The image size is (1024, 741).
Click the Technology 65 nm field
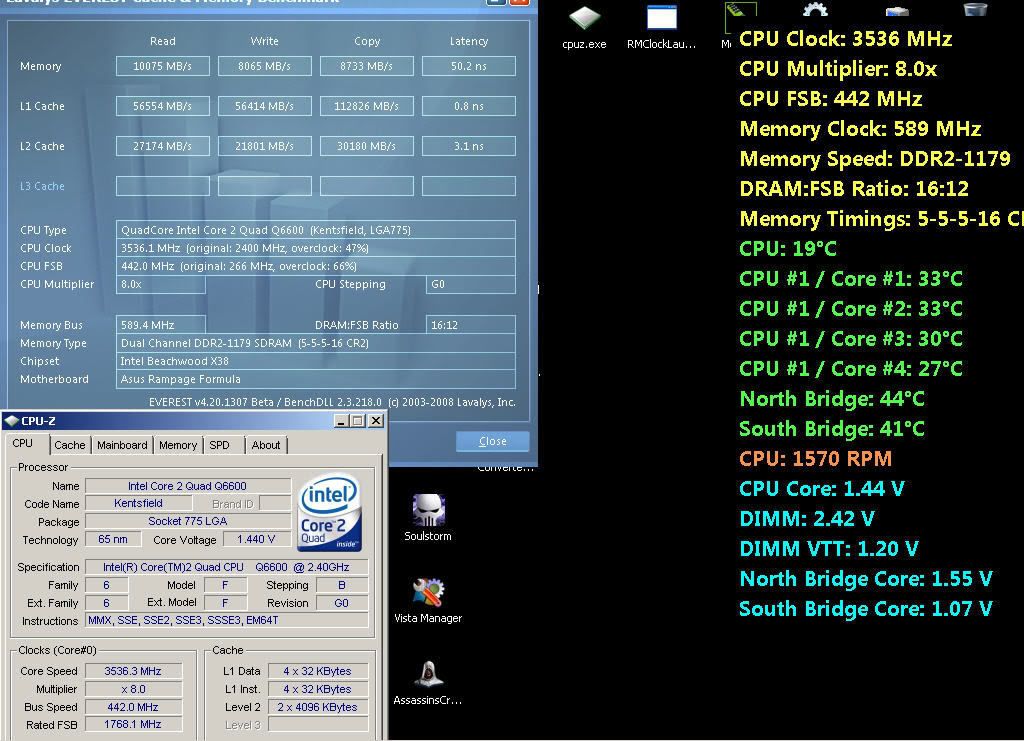pyautogui.click(x=113, y=539)
